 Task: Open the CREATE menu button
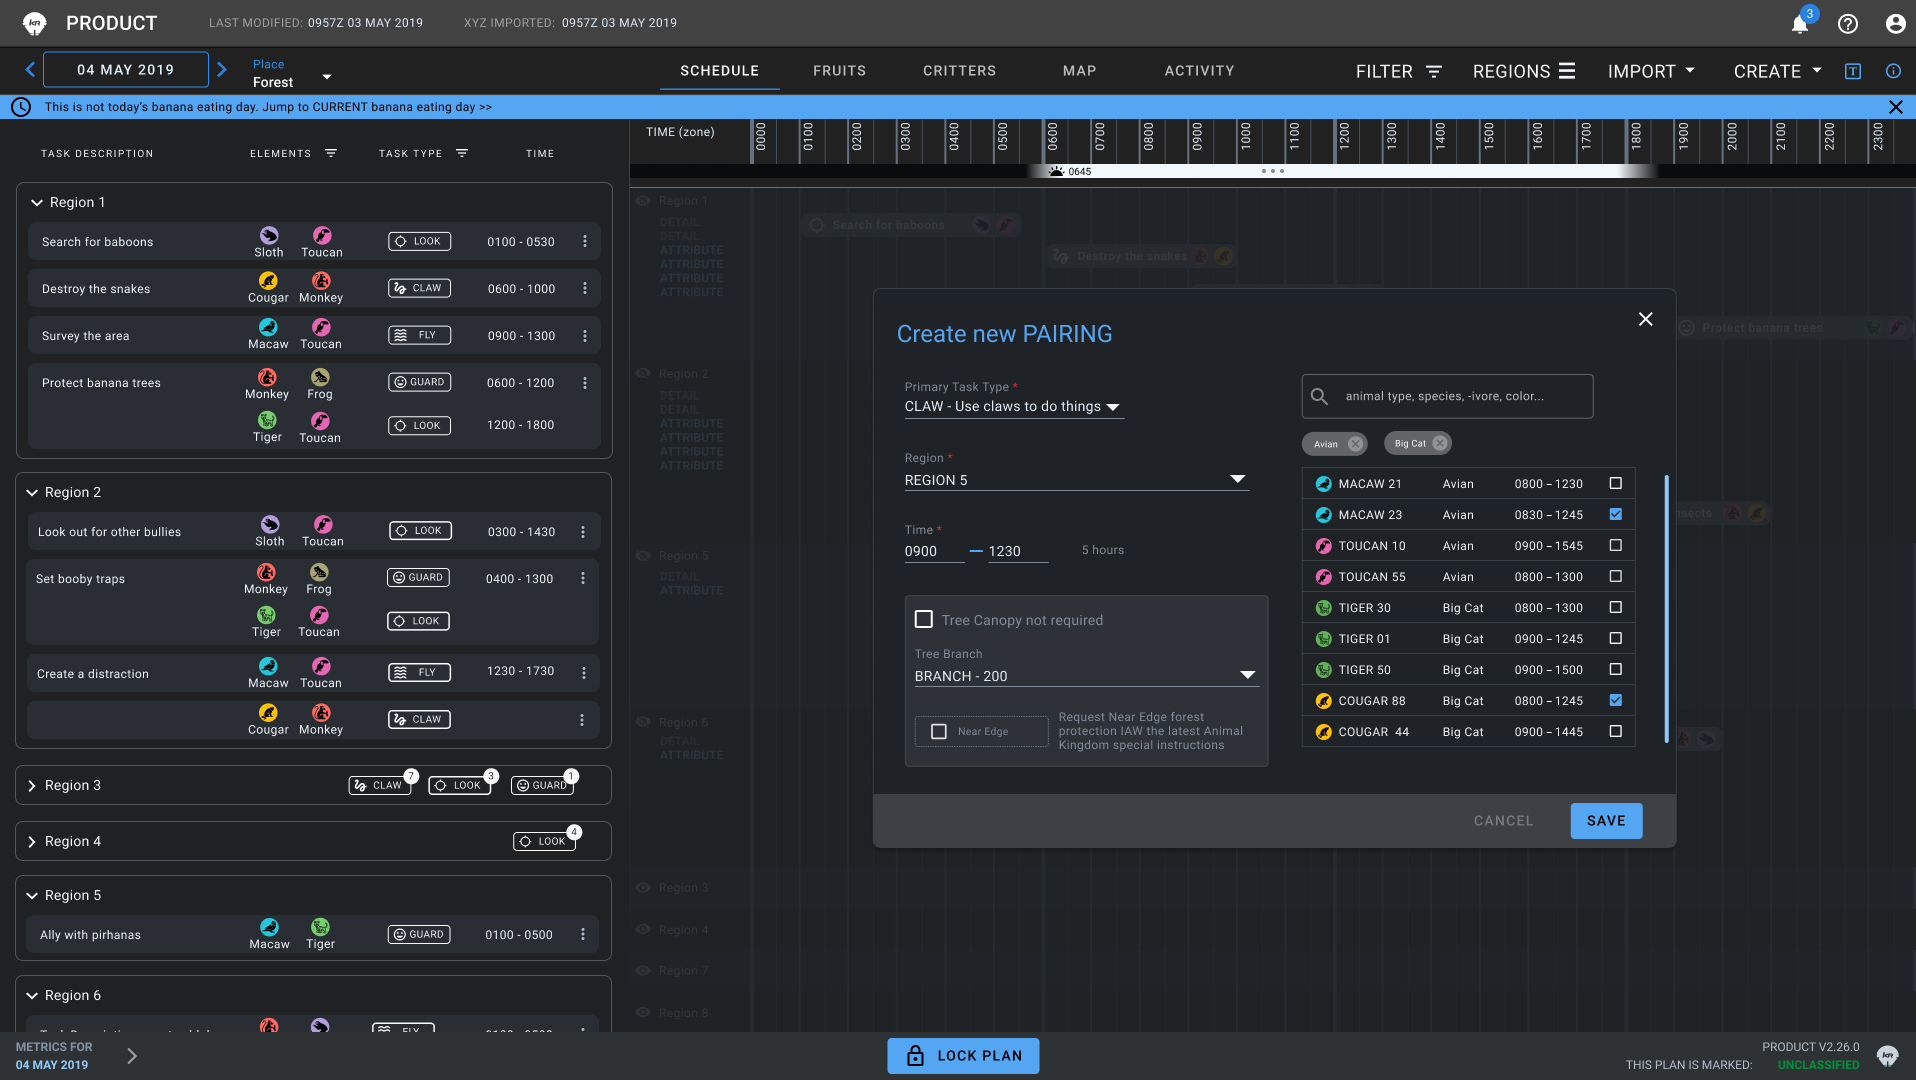tap(1777, 71)
